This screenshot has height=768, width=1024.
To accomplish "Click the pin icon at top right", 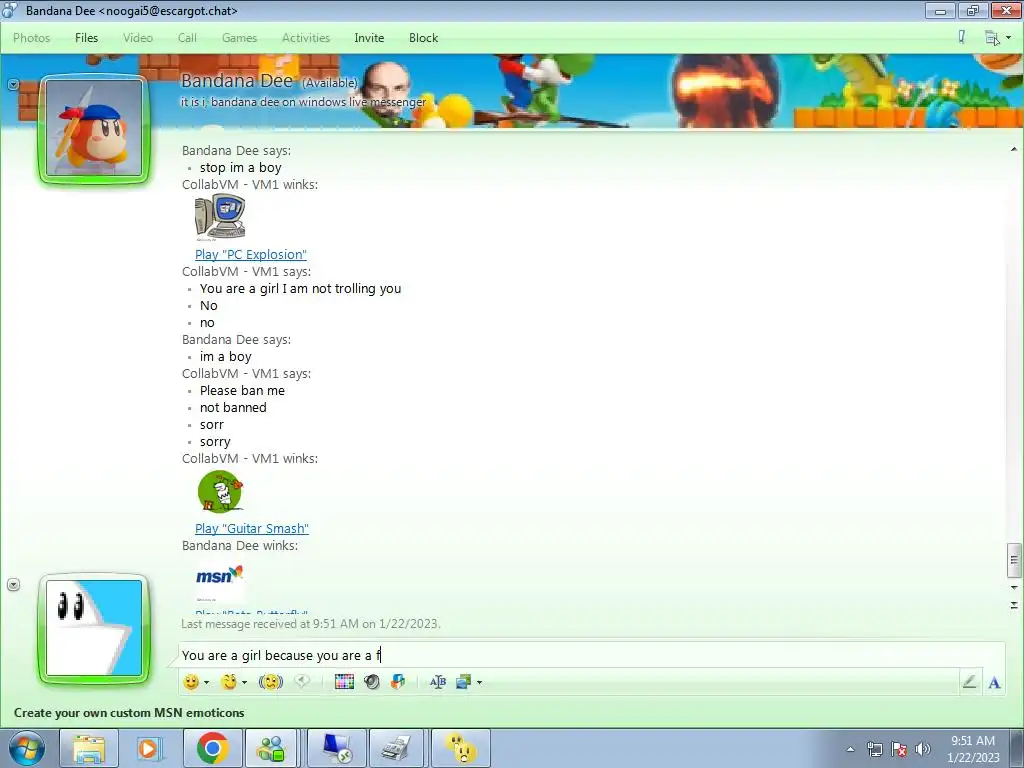I will click(x=961, y=37).
